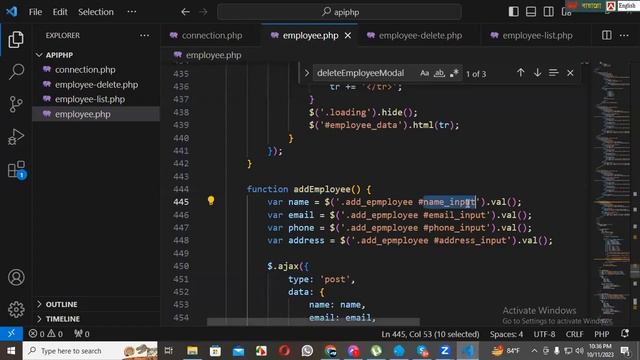This screenshot has width=640, height=360.
Task: Switch to the employee-delete.php tab
Action: point(420,36)
